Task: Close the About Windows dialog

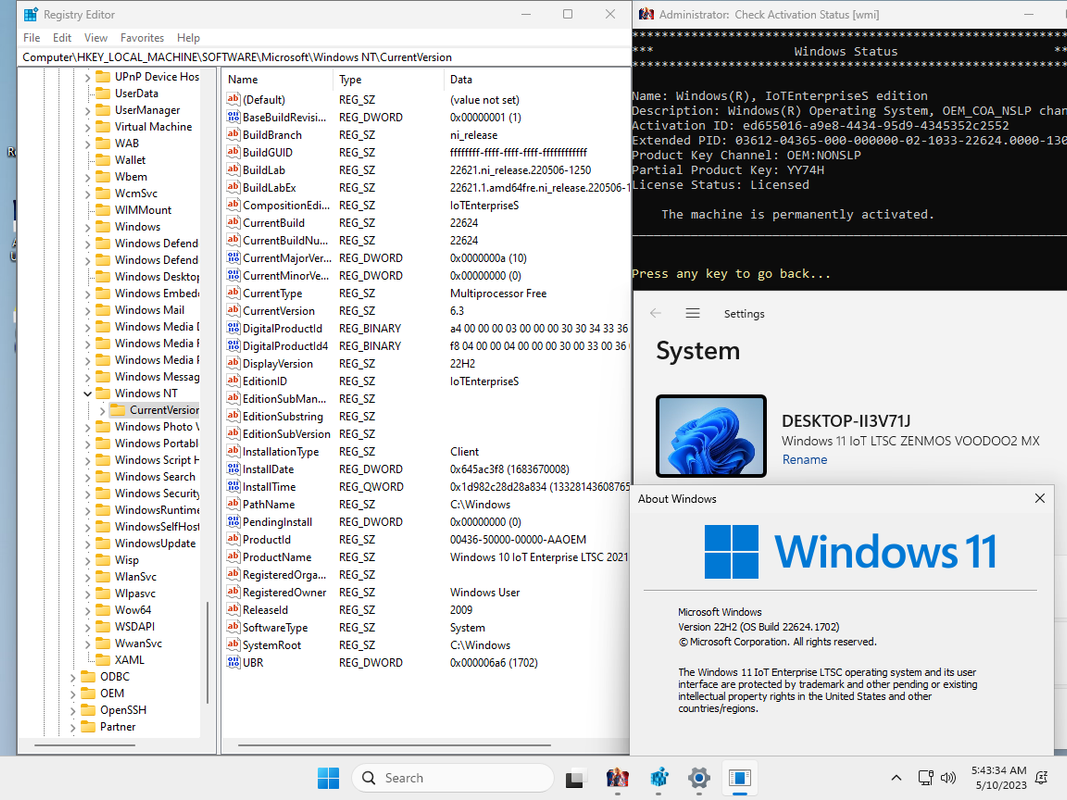Action: pyautogui.click(x=1040, y=499)
